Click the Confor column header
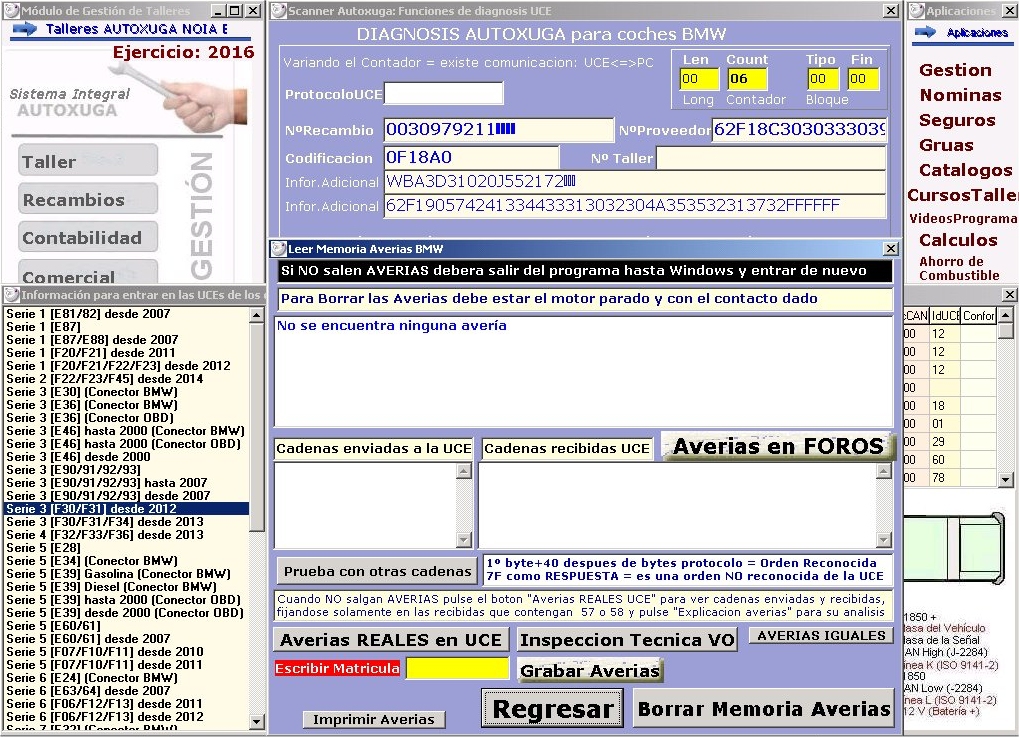1019x737 pixels. [979, 316]
